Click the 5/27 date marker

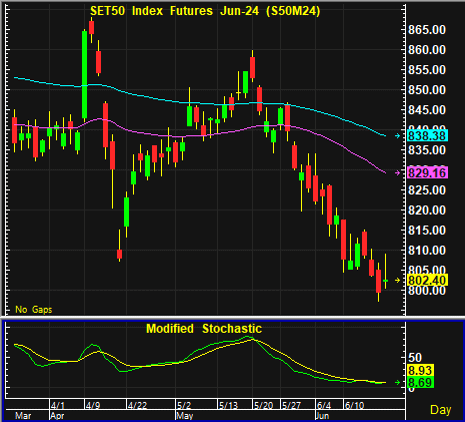pyautogui.click(x=291, y=405)
